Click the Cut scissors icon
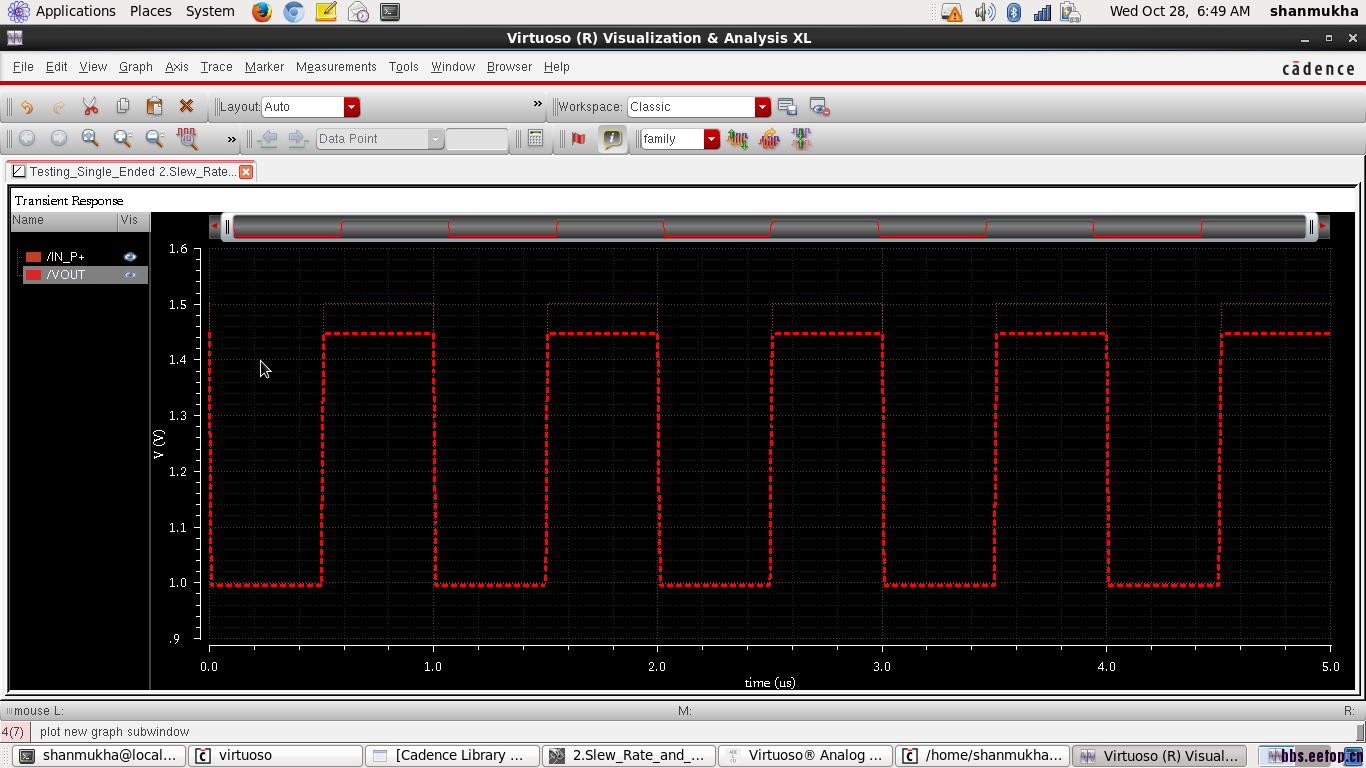 [x=90, y=107]
